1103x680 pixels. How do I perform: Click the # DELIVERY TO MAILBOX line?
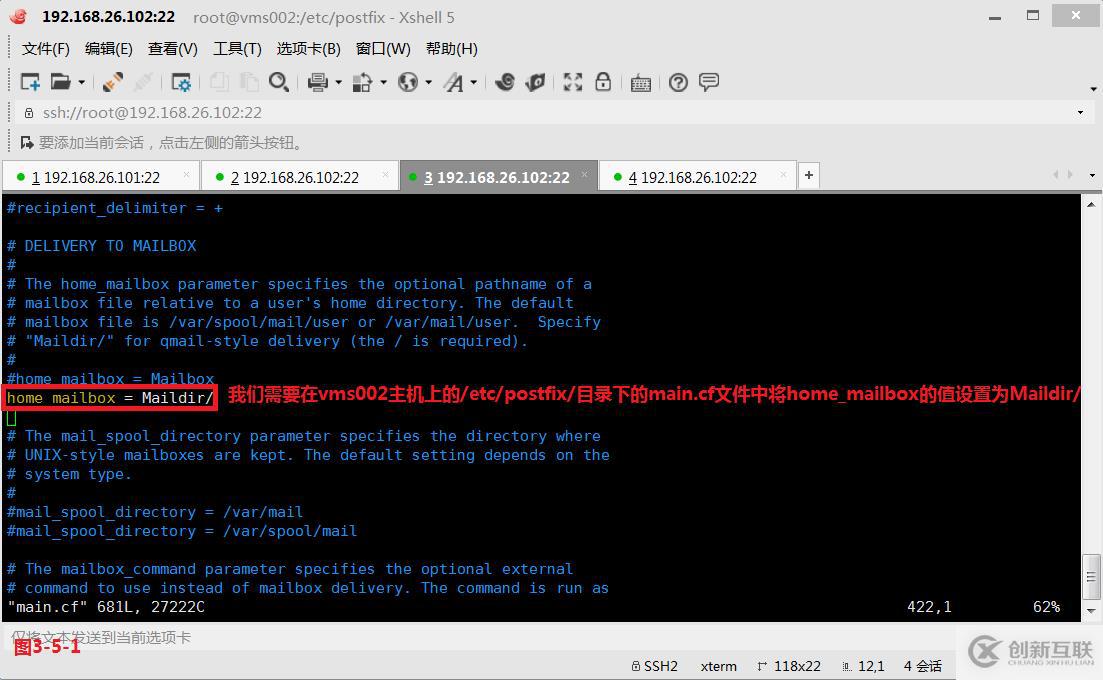click(x=101, y=246)
